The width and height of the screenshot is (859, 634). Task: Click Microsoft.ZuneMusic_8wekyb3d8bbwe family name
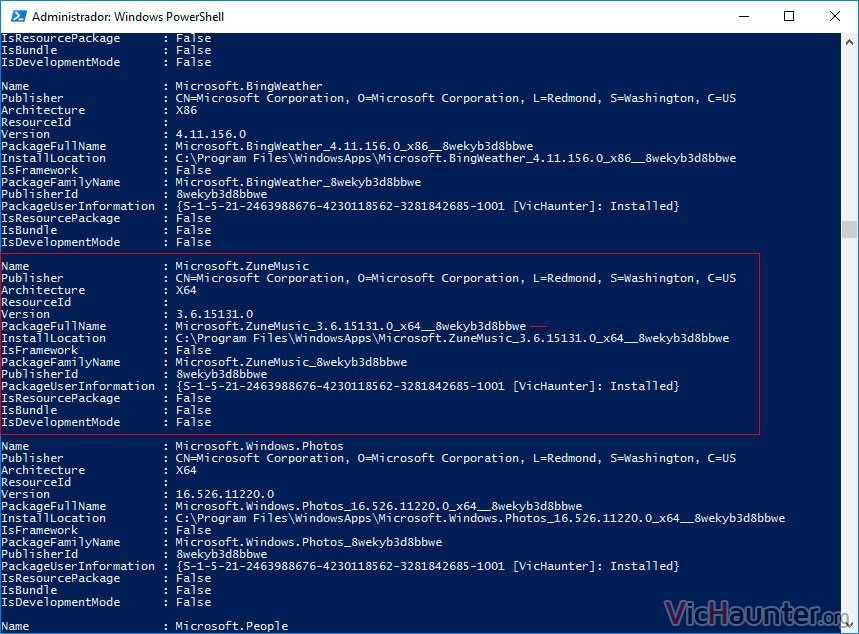(291, 362)
